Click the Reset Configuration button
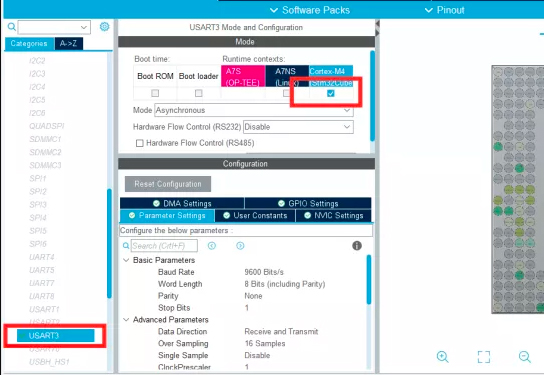 [x=168, y=184]
